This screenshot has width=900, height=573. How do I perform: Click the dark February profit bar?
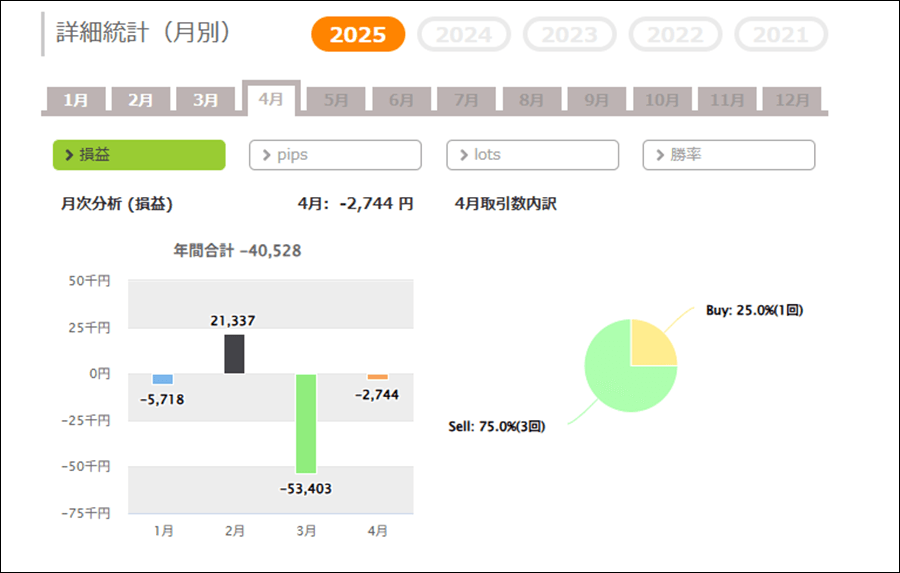[x=234, y=354]
